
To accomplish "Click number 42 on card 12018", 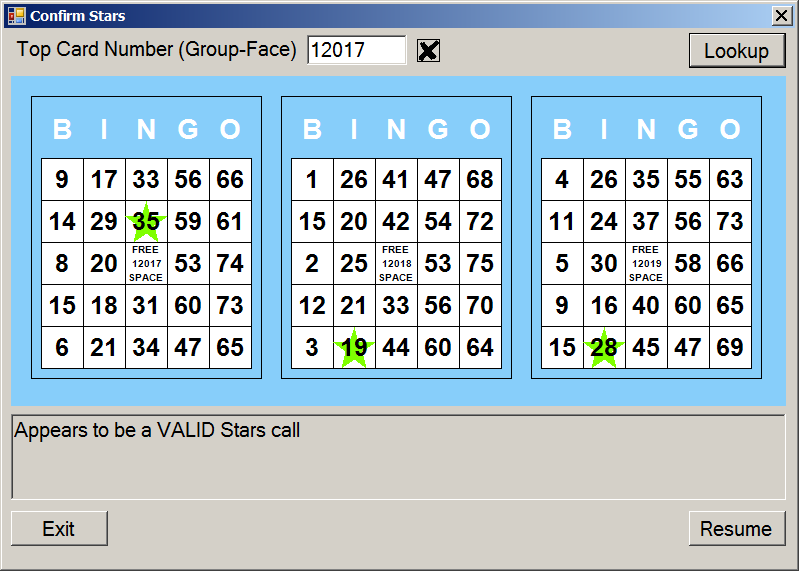I will pos(396,222).
